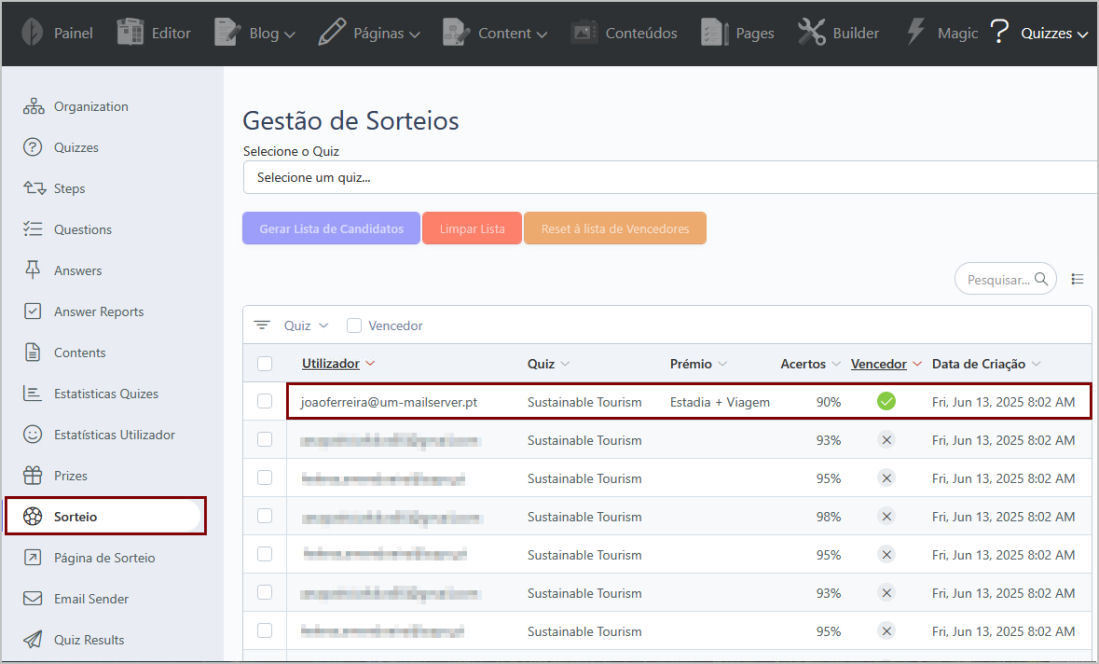Sort by the Vencedor column header
1099x664 pixels.
(878, 363)
